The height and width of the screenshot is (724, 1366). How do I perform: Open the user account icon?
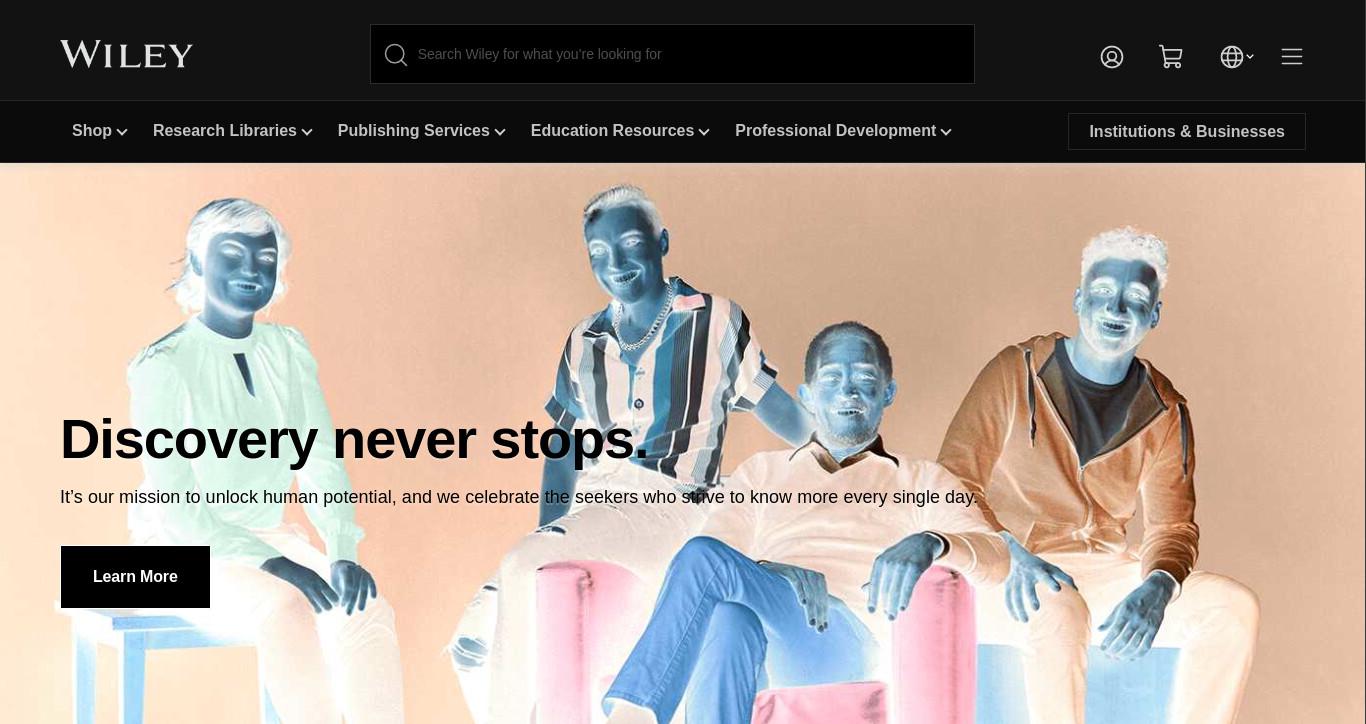tap(1112, 57)
